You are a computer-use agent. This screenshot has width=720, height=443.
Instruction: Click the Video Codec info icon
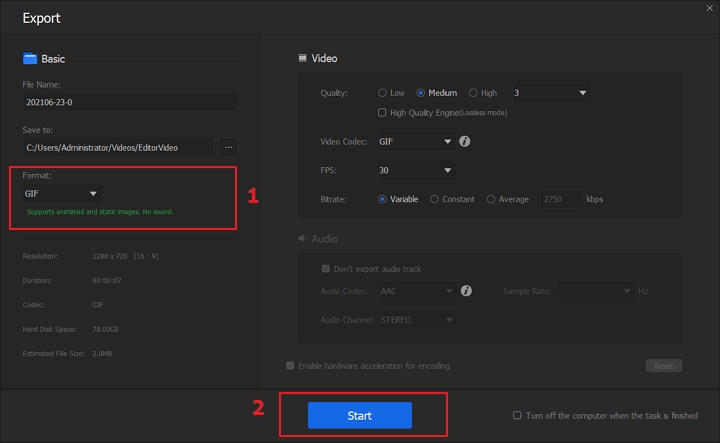tap(465, 142)
